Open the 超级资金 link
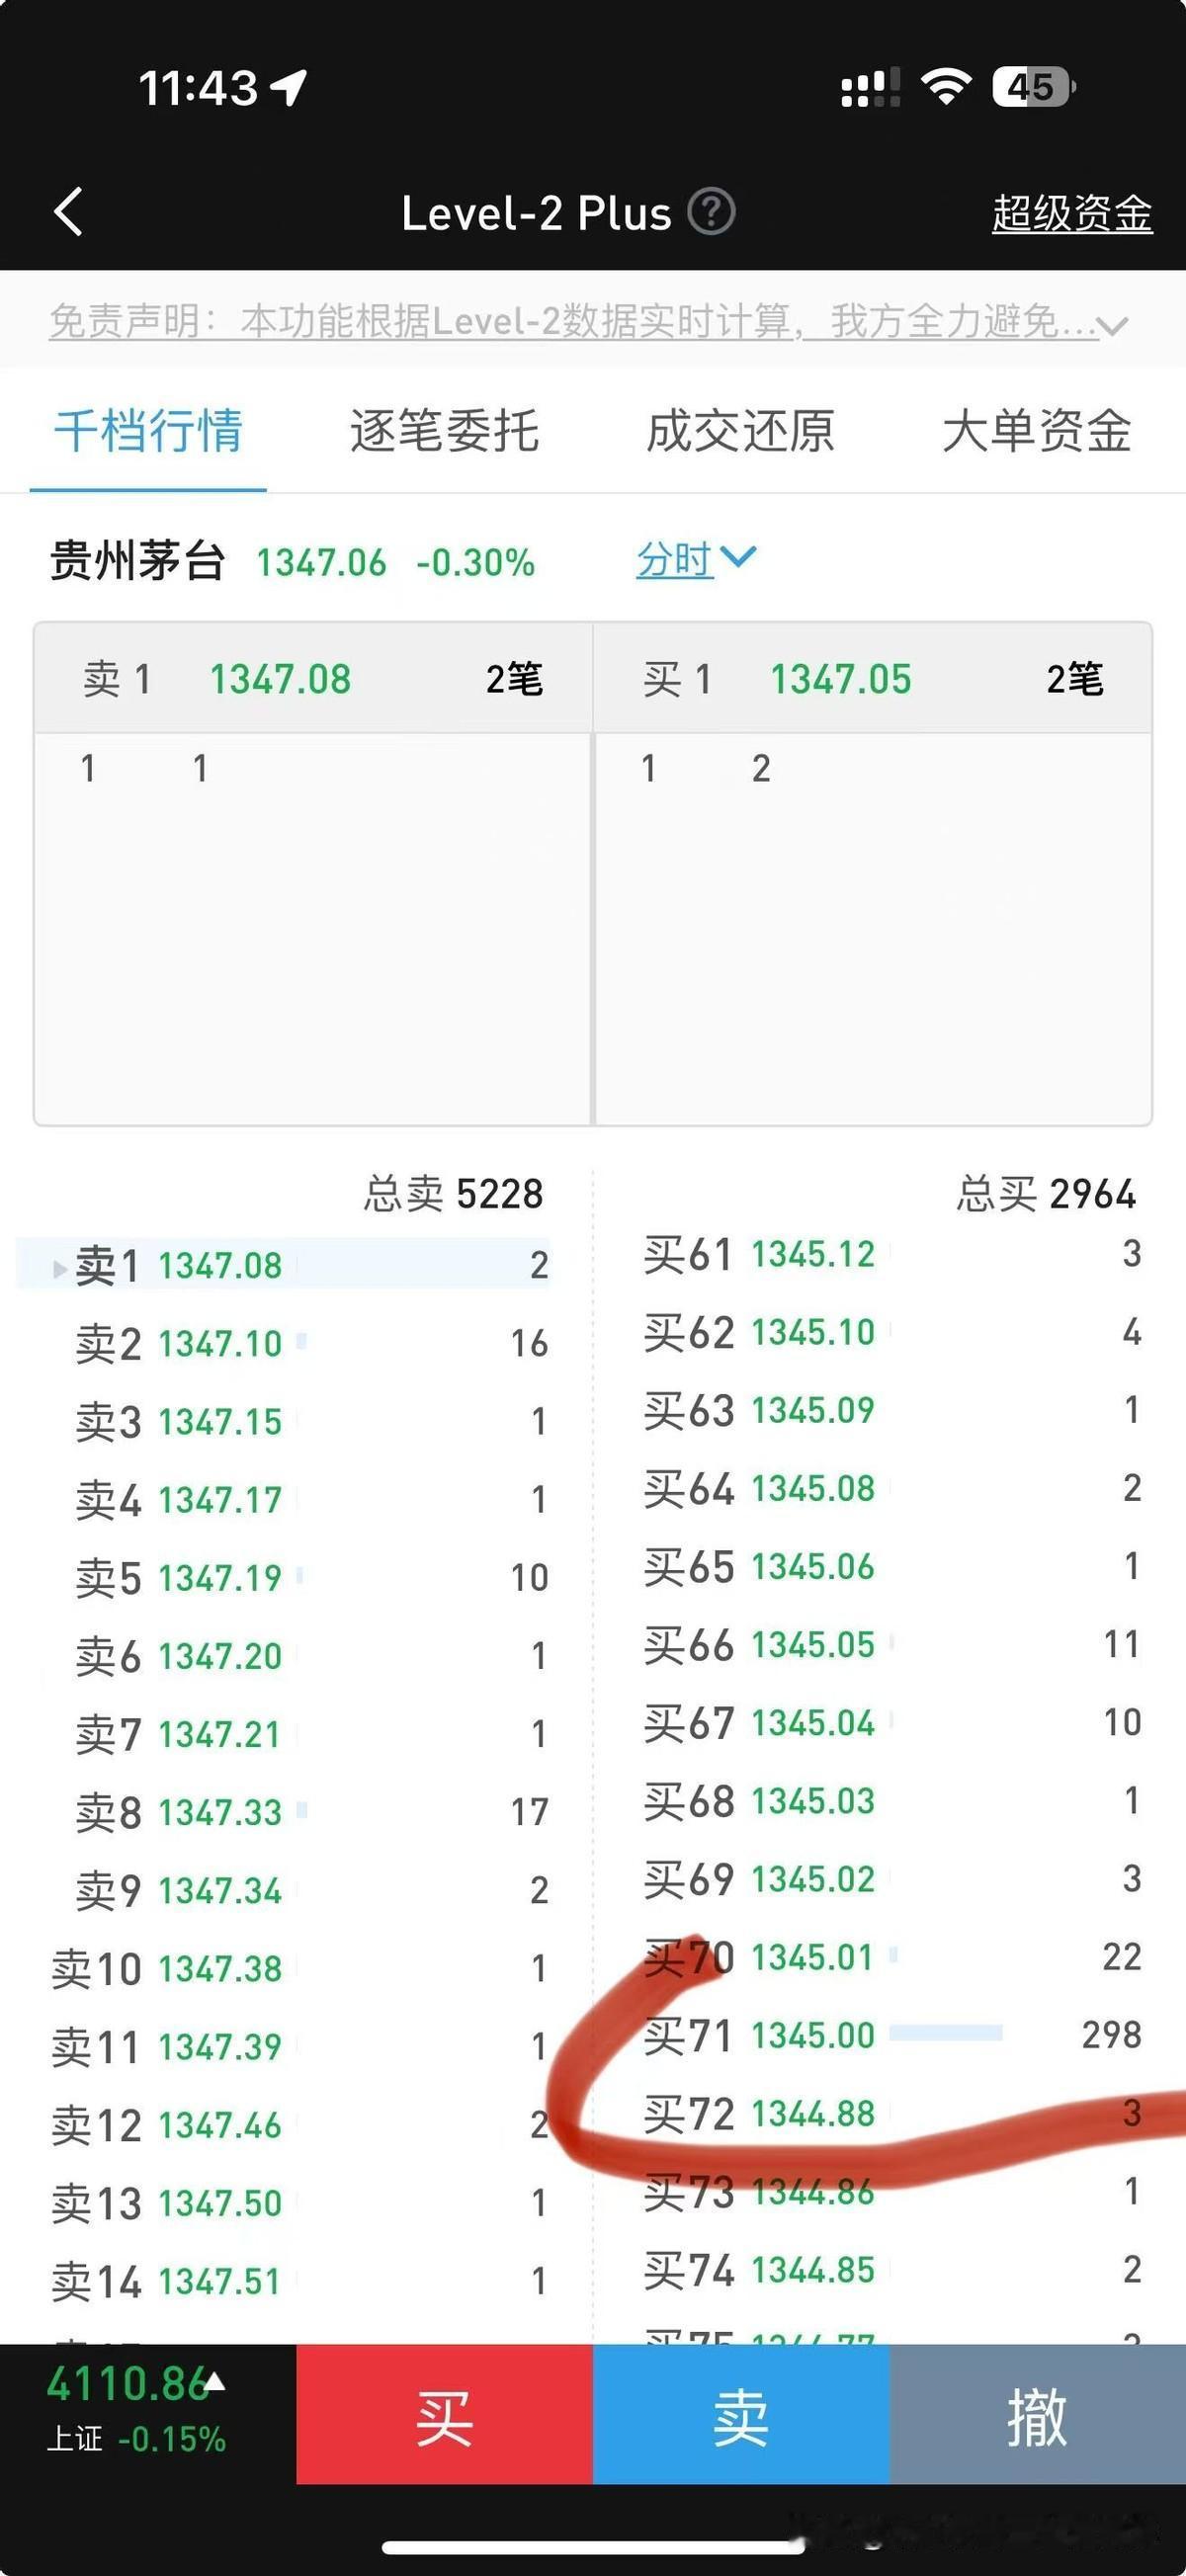 point(1071,214)
